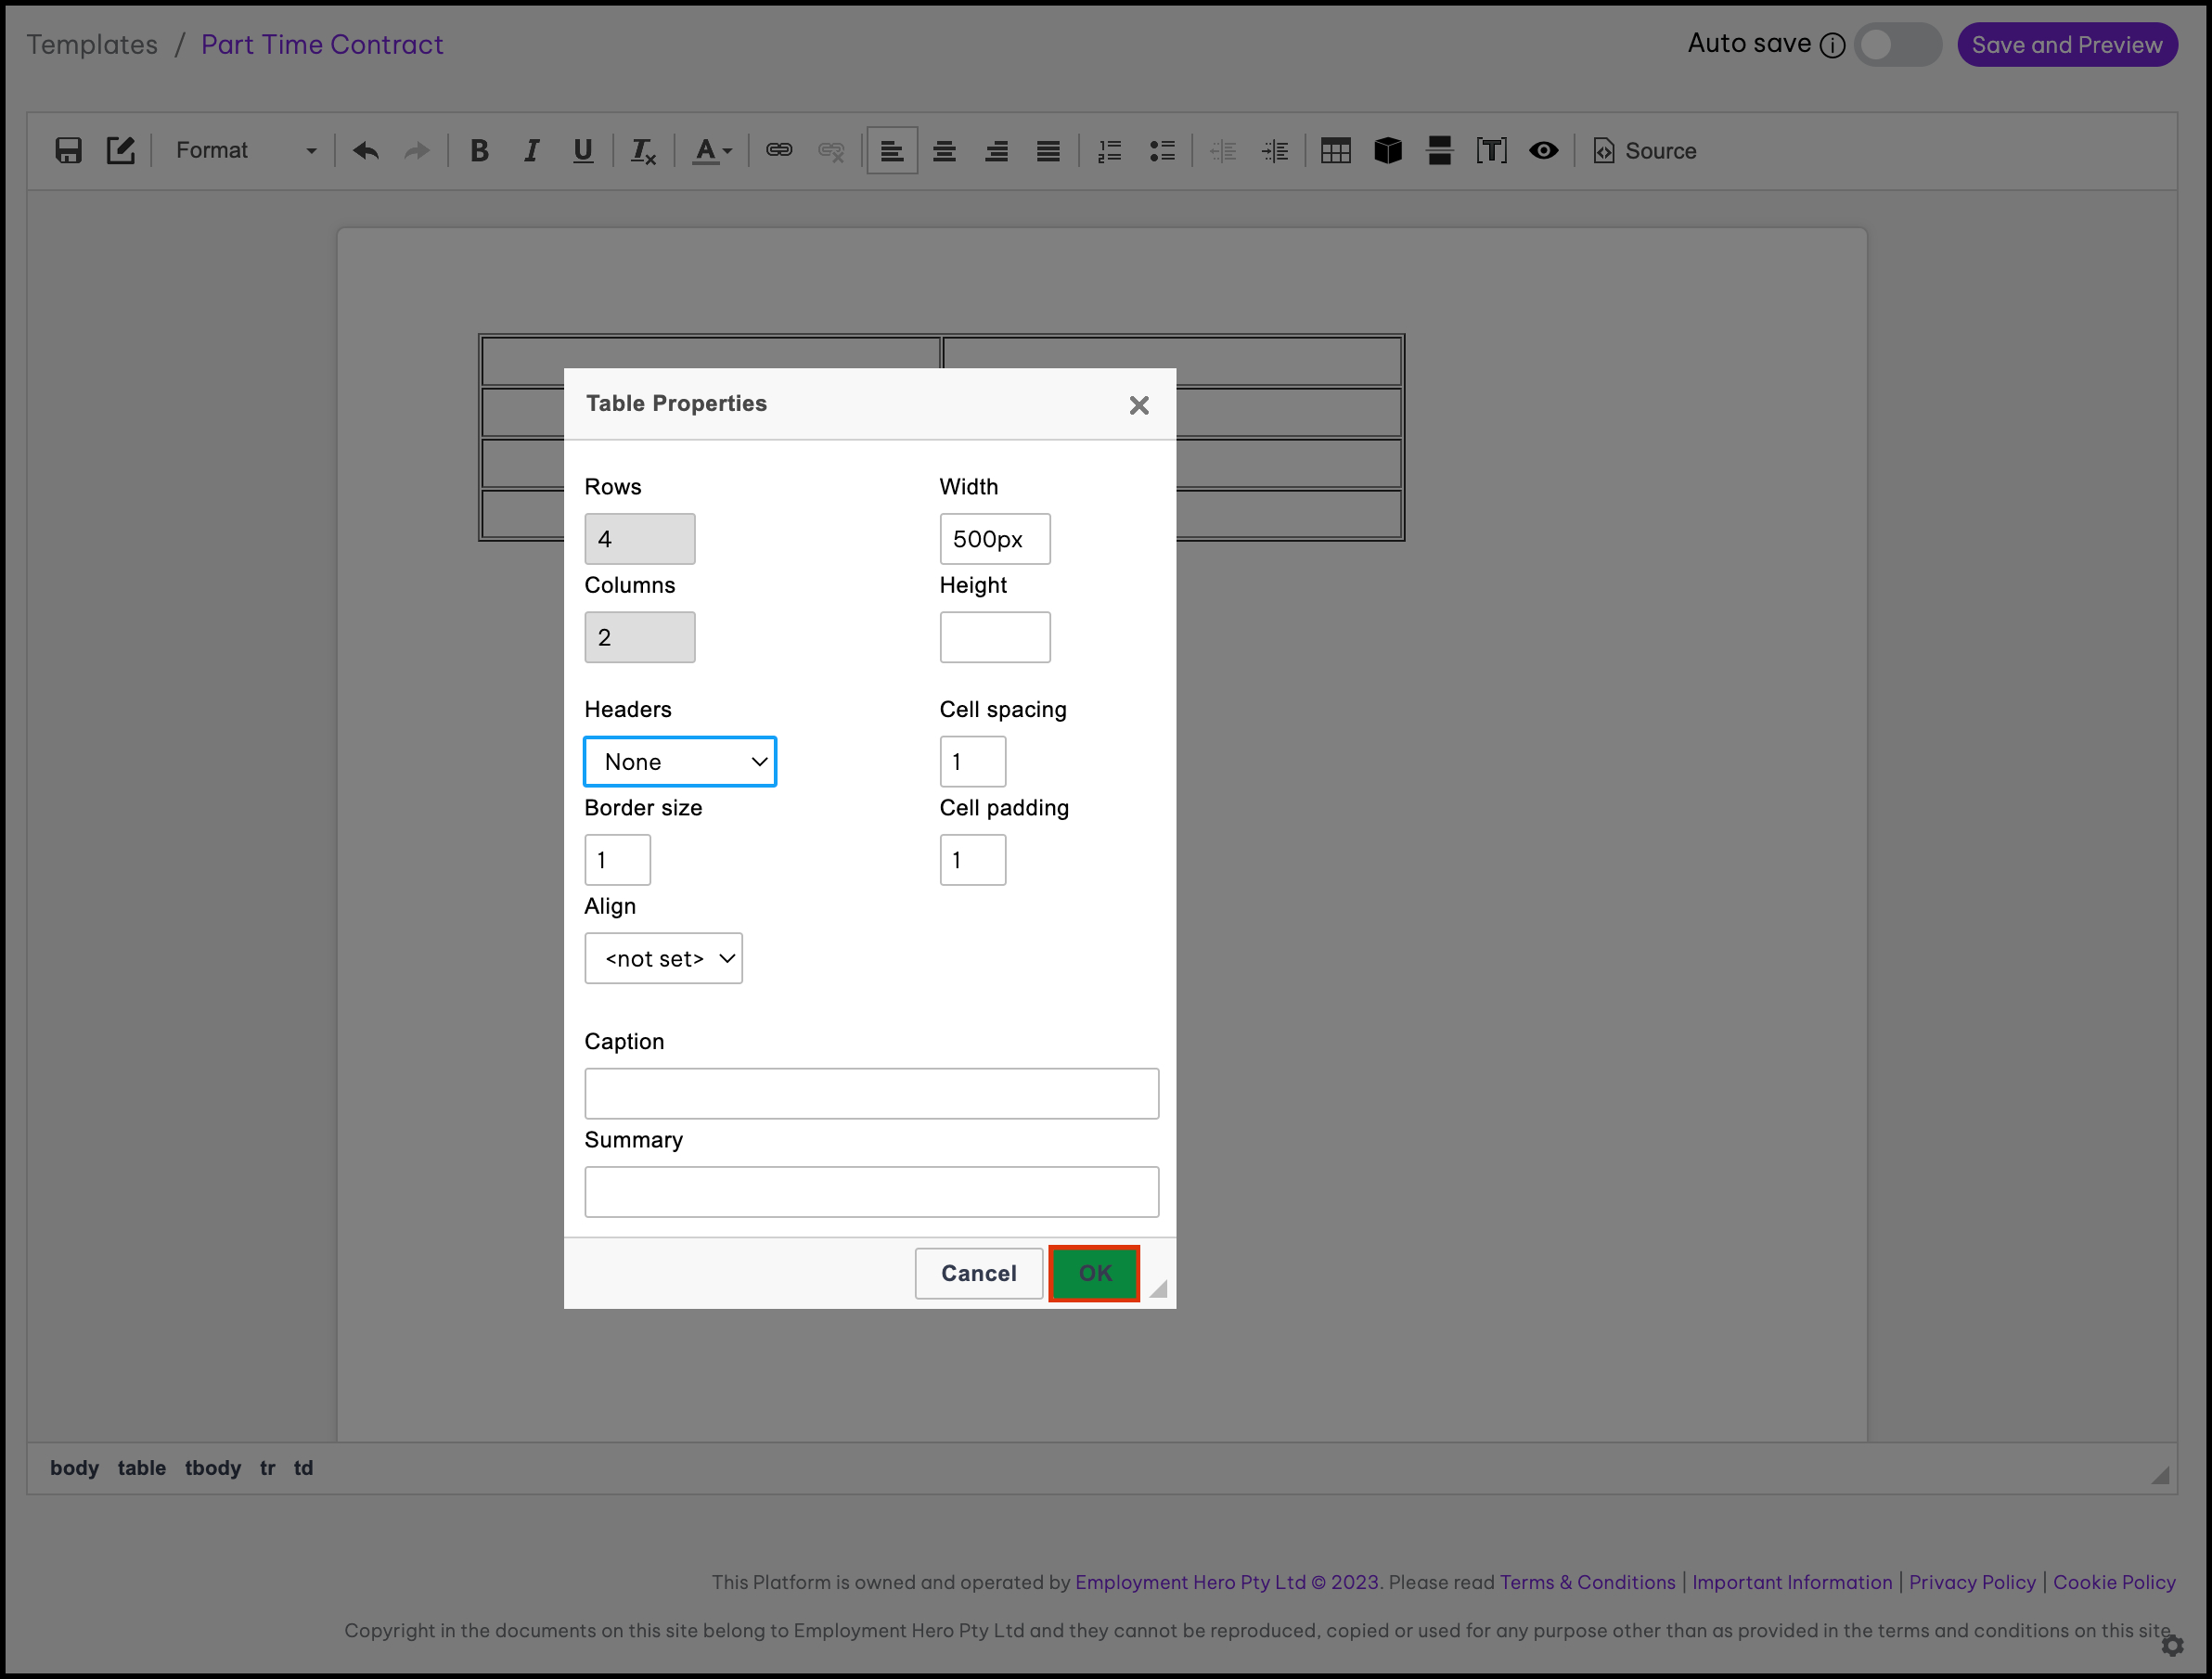Open the Privacy Policy link
Screen dimensions: 2212x1679
(x=1971, y=1582)
